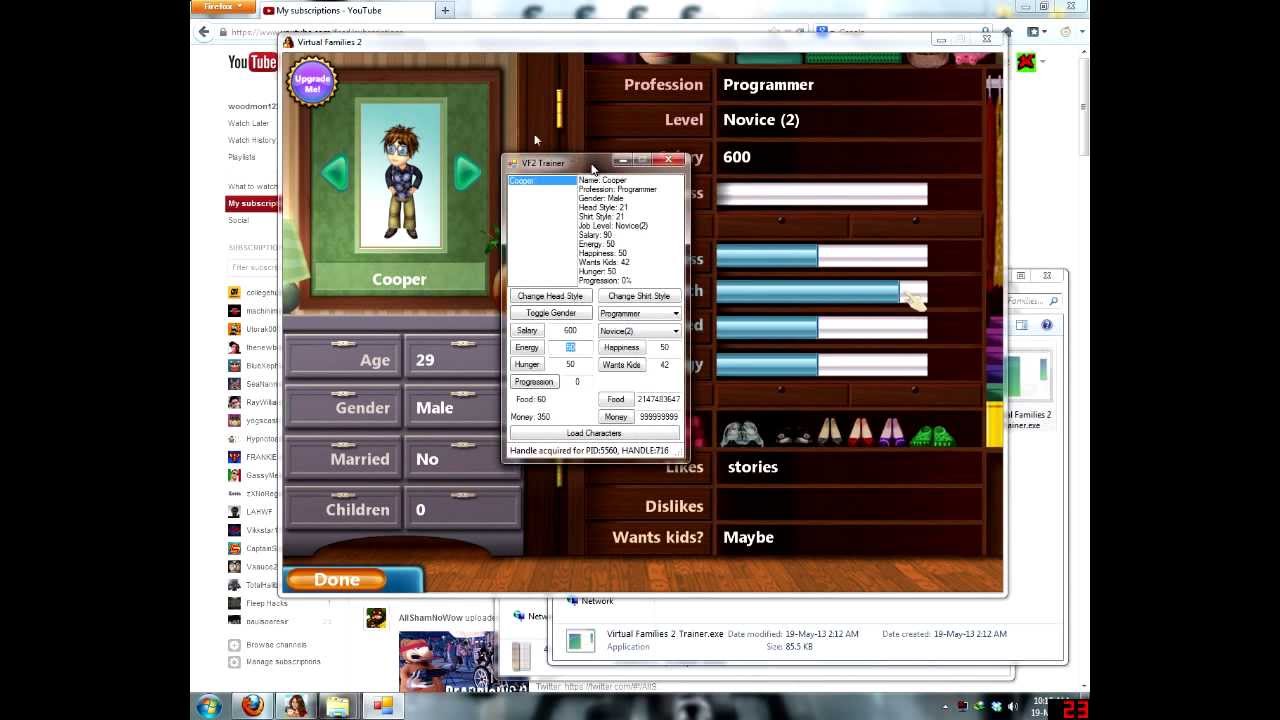This screenshot has height=720, width=1280.
Task: Select Cooper in trainer character list
Action: tap(542, 181)
